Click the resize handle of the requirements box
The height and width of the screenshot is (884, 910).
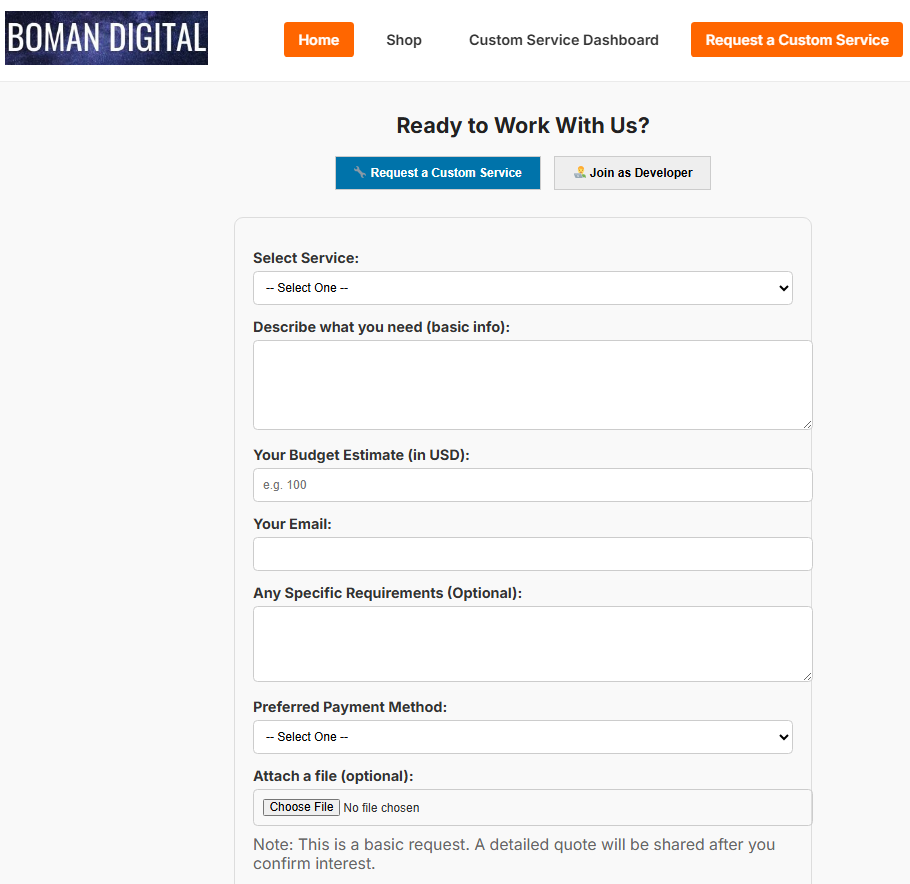(806, 675)
